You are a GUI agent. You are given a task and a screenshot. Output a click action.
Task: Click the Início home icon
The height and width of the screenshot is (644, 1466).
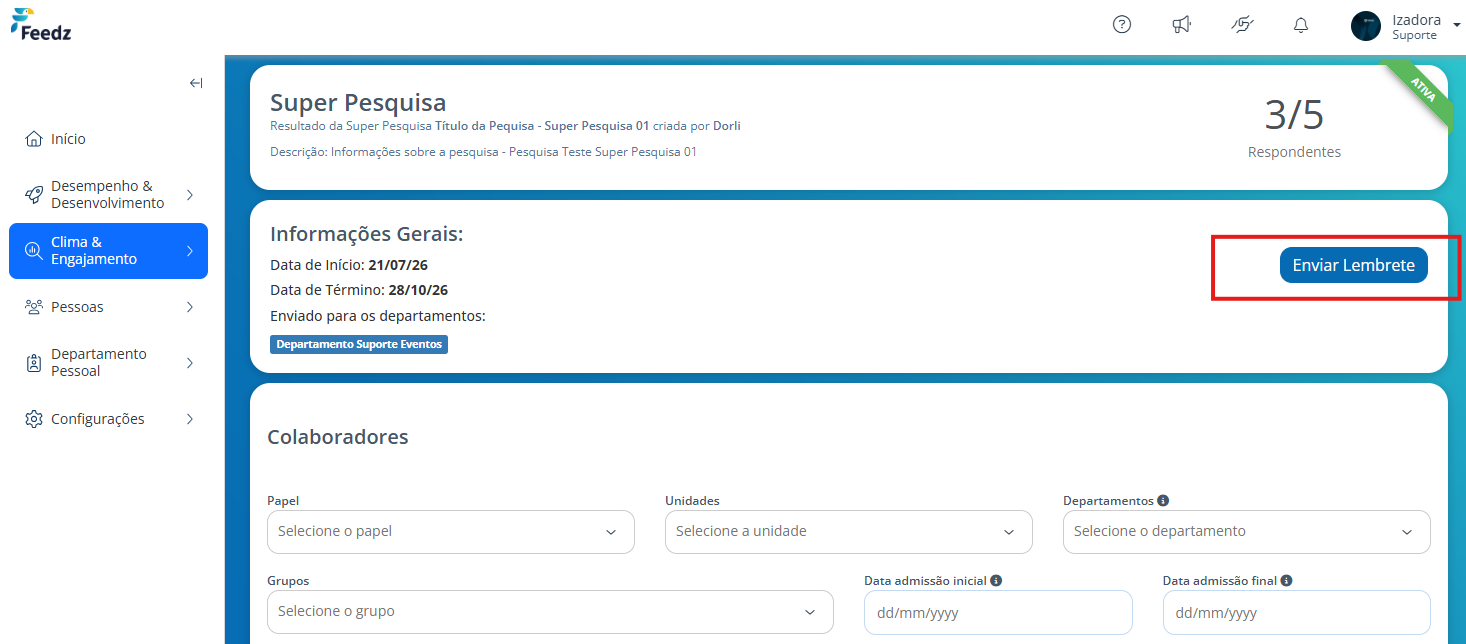click(x=34, y=139)
